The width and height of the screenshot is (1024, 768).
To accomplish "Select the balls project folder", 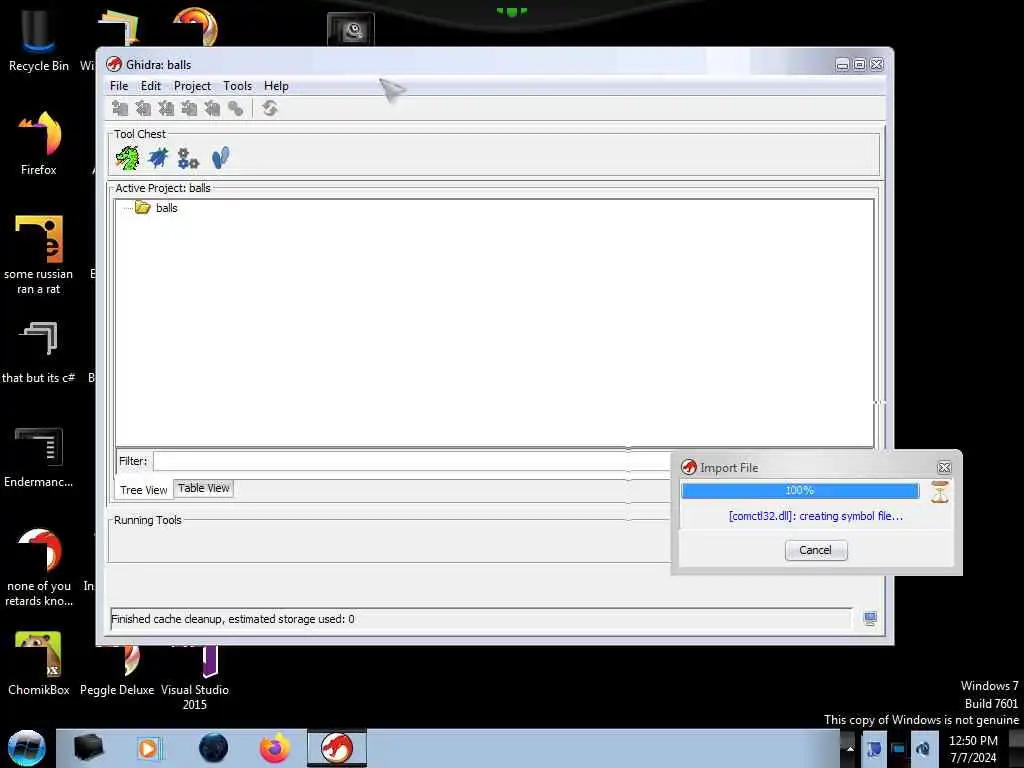I will [156, 208].
